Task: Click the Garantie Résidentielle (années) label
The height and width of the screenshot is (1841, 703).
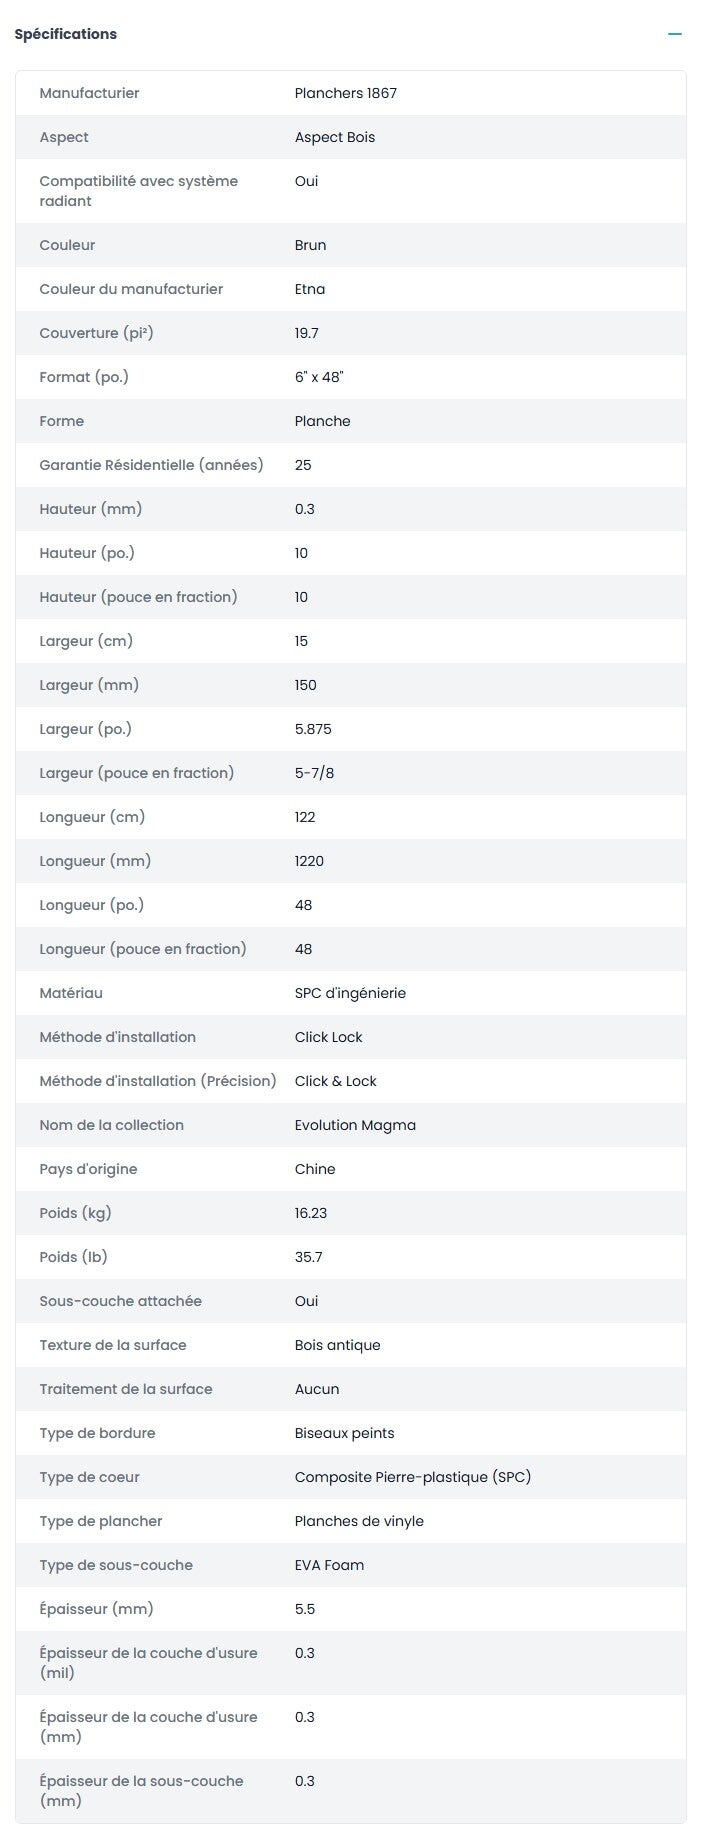Action: tap(151, 465)
